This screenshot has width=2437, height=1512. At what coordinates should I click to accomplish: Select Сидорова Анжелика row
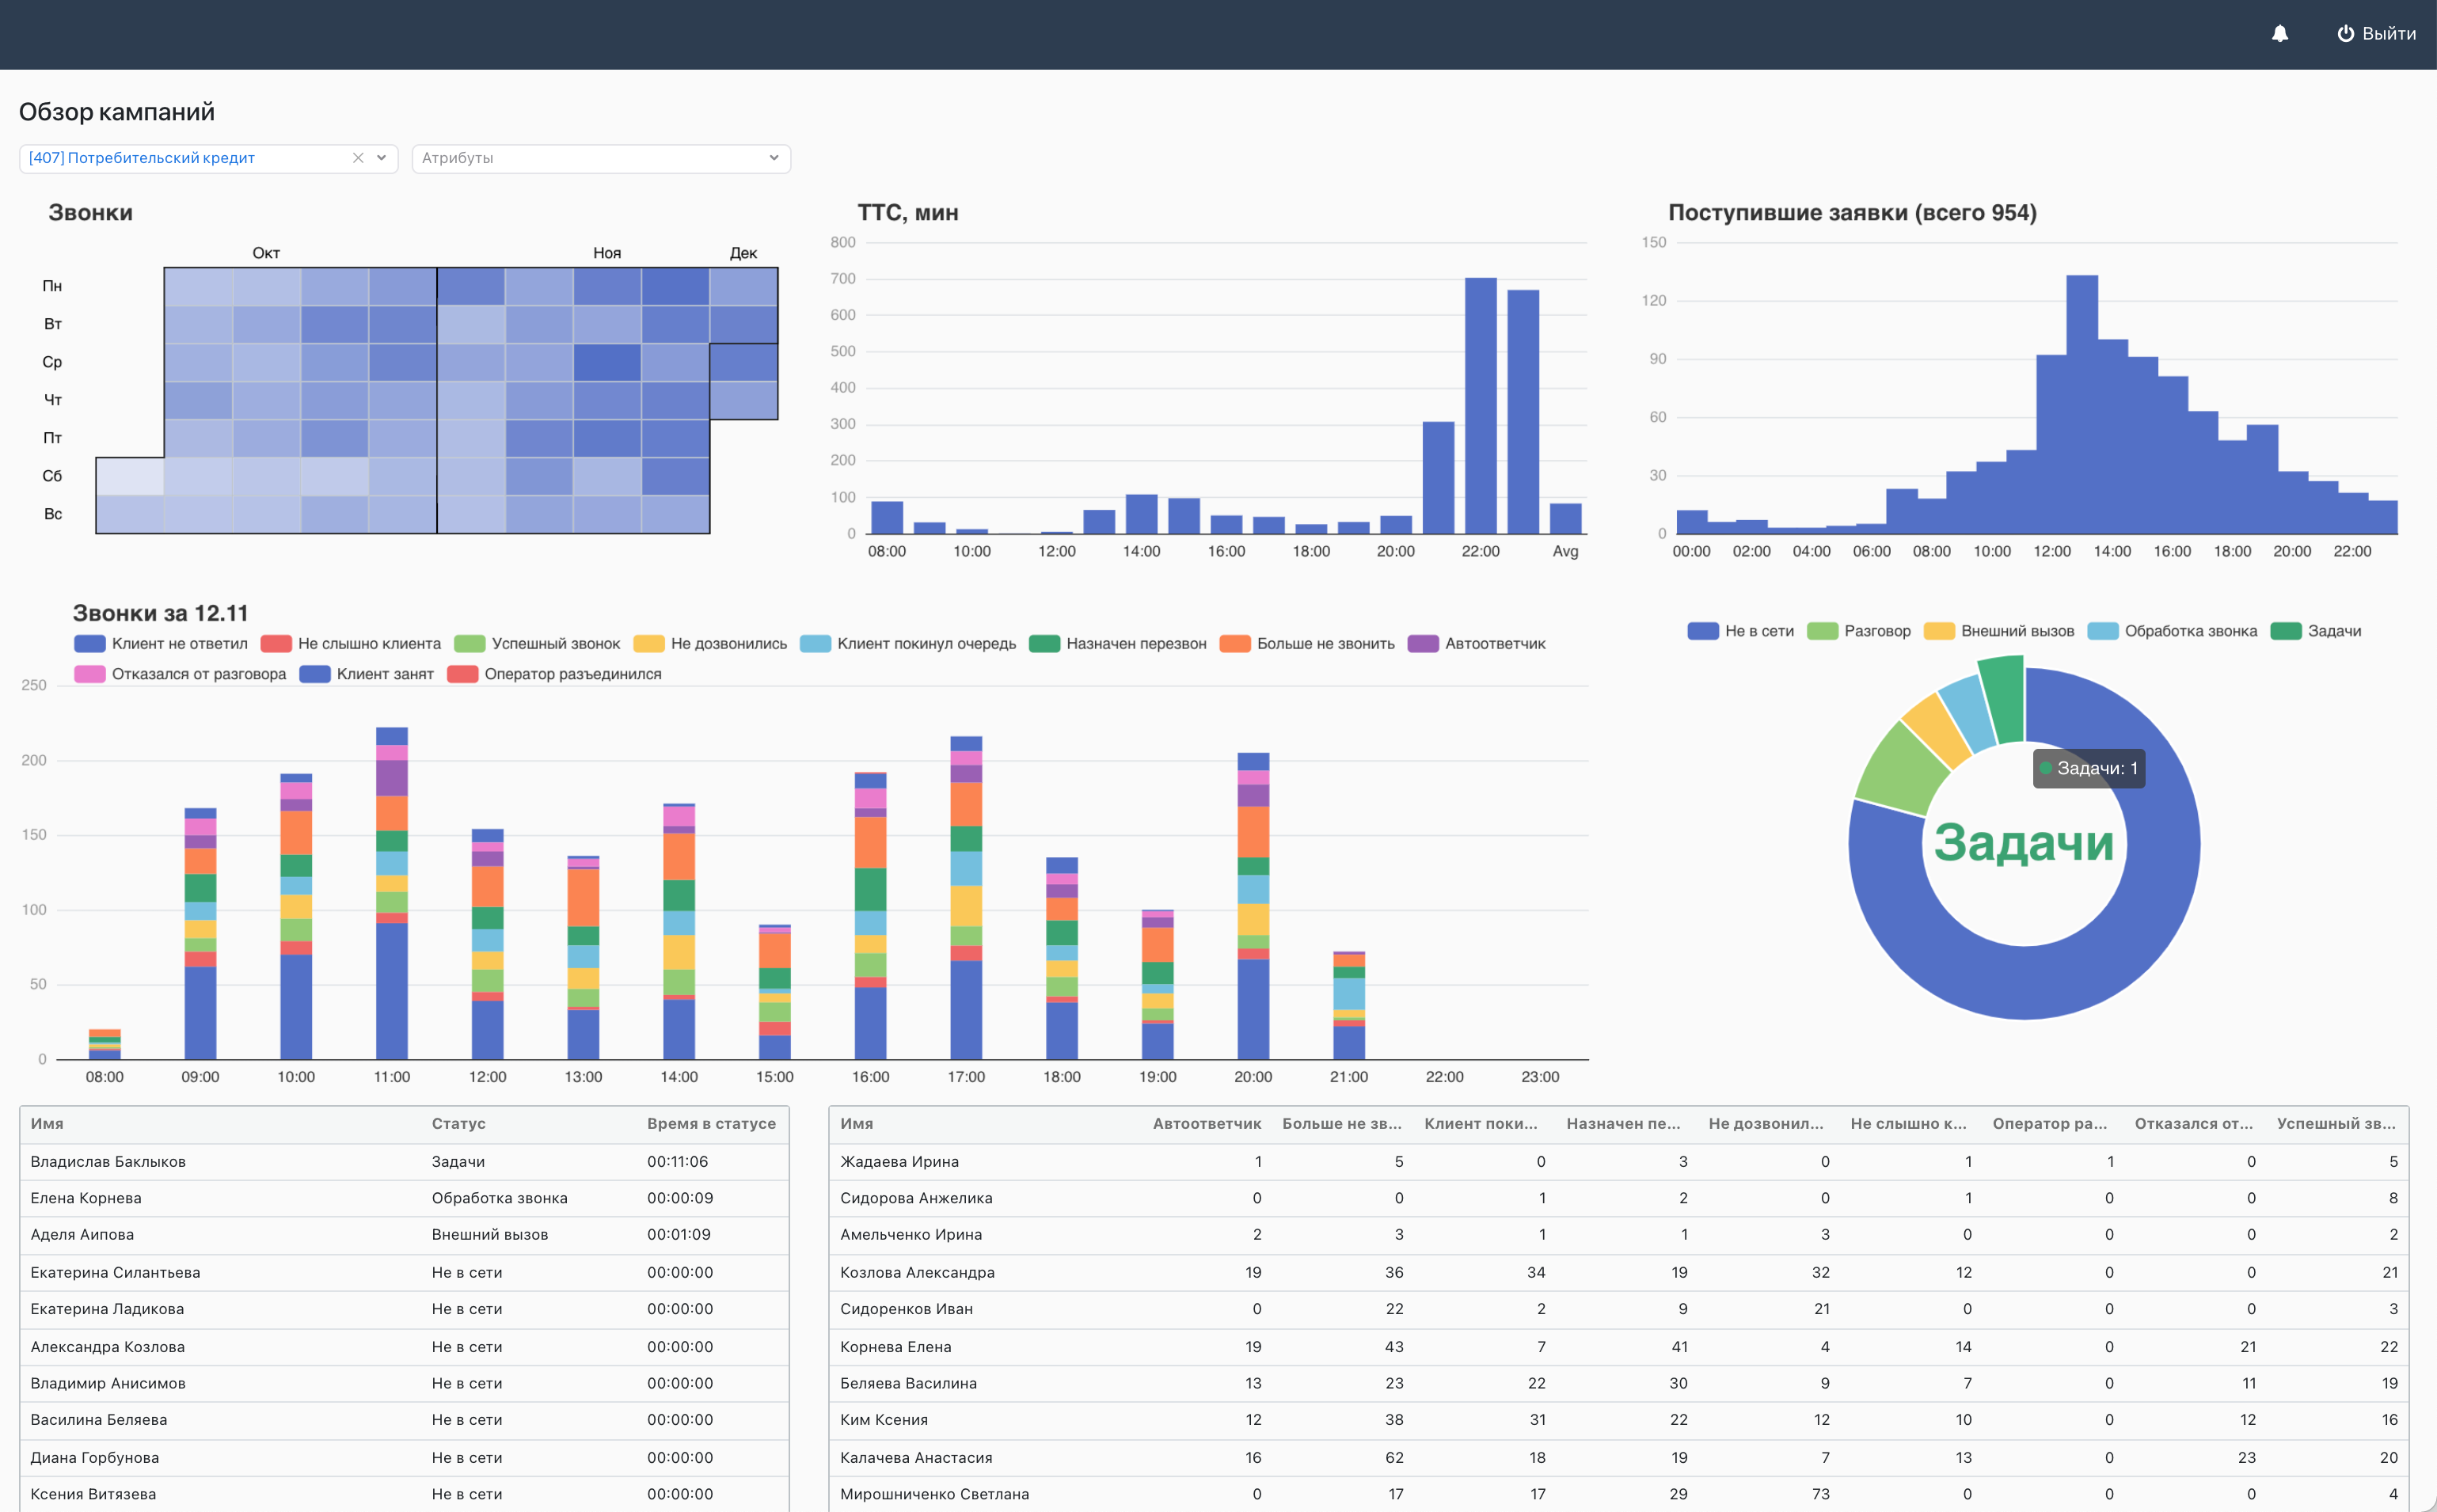point(1618,1198)
